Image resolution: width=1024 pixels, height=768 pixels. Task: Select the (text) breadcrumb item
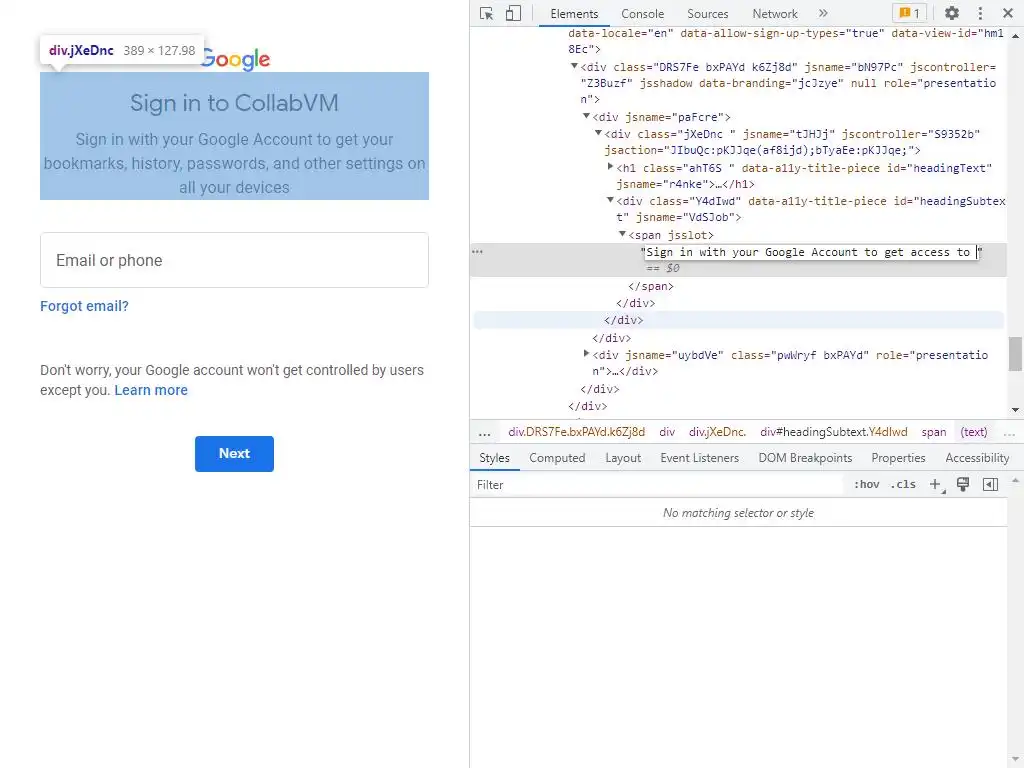(974, 432)
